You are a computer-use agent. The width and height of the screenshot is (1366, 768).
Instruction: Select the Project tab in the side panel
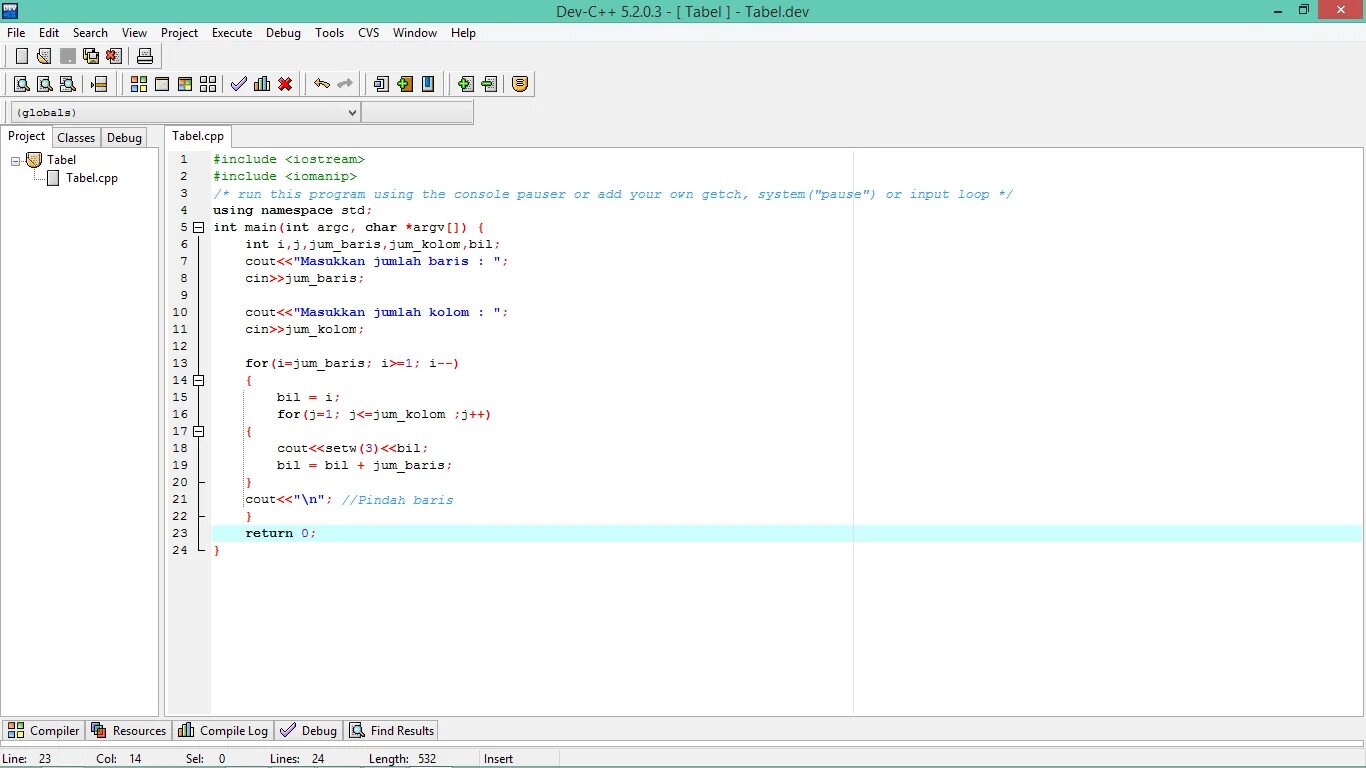[27, 137]
